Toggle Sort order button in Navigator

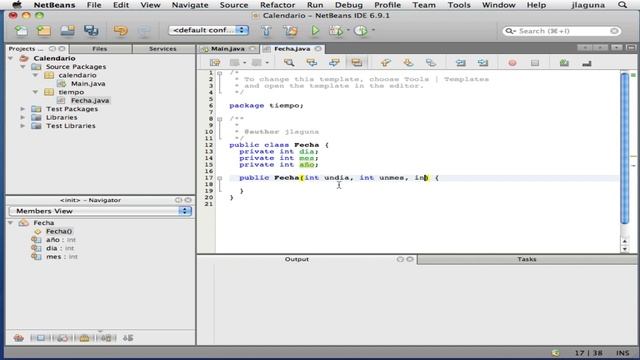pos(128,338)
